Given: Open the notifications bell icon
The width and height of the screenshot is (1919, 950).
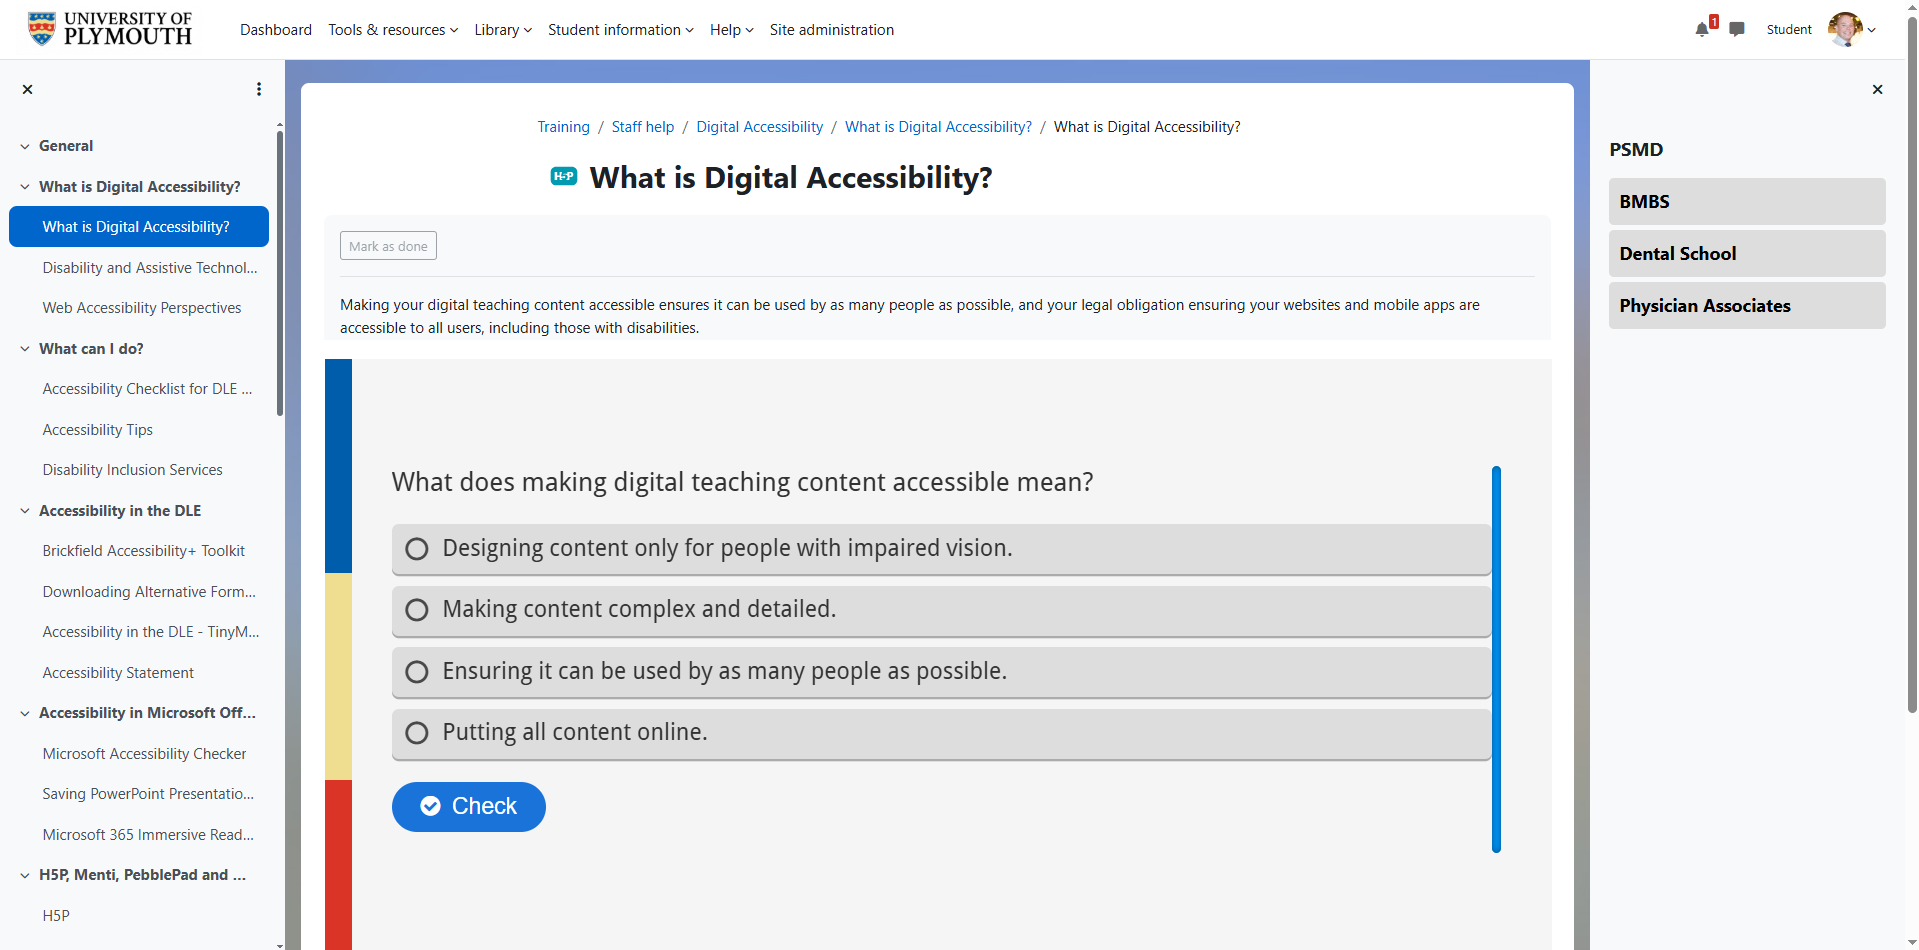Looking at the screenshot, I should pyautogui.click(x=1702, y=29).
